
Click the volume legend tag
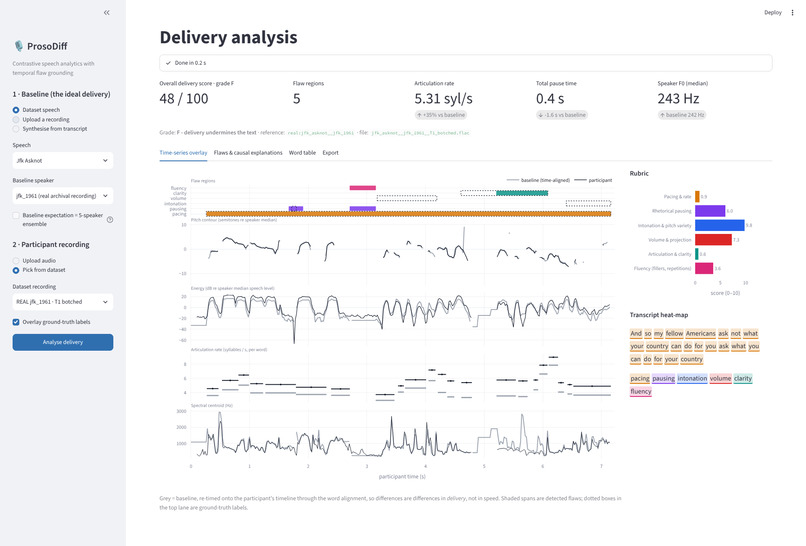click(x=720, y=378)
